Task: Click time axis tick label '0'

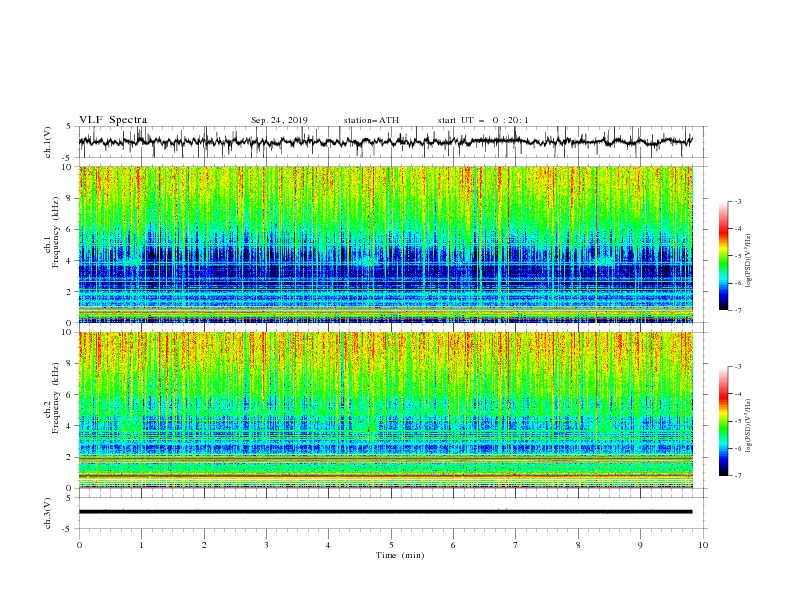Action: pos(79,545)
